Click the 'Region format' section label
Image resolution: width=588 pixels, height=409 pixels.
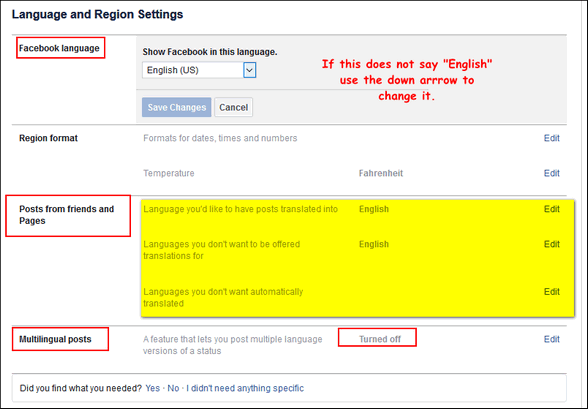[x=48, y=138]
